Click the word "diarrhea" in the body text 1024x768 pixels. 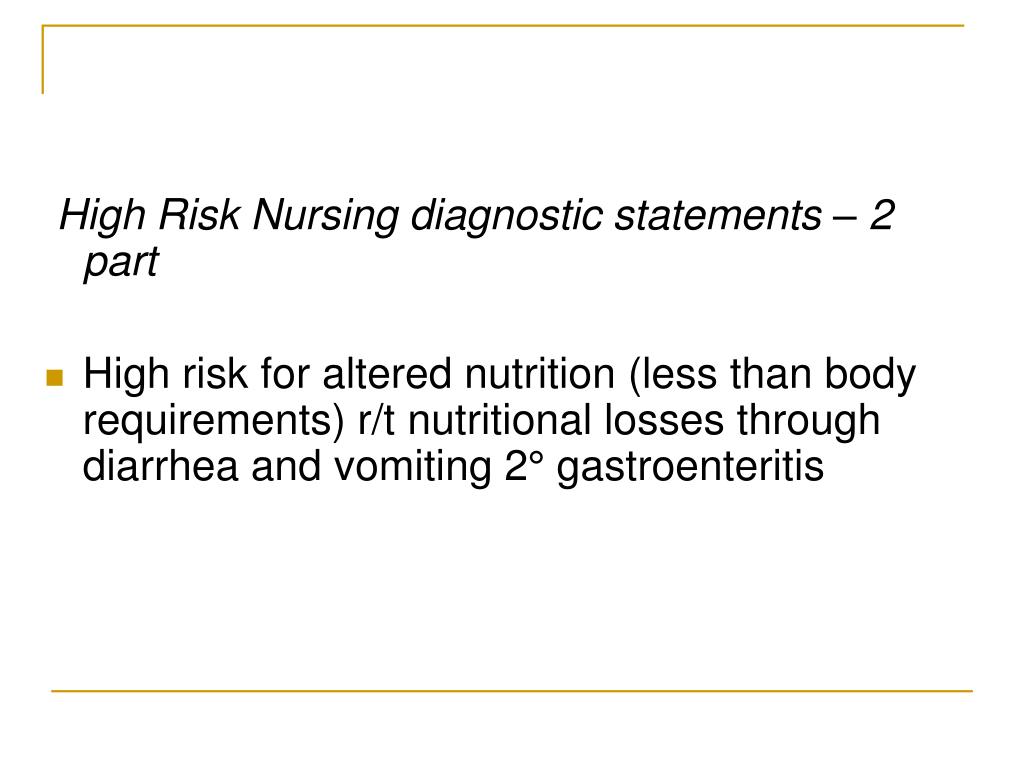[161, 466]
